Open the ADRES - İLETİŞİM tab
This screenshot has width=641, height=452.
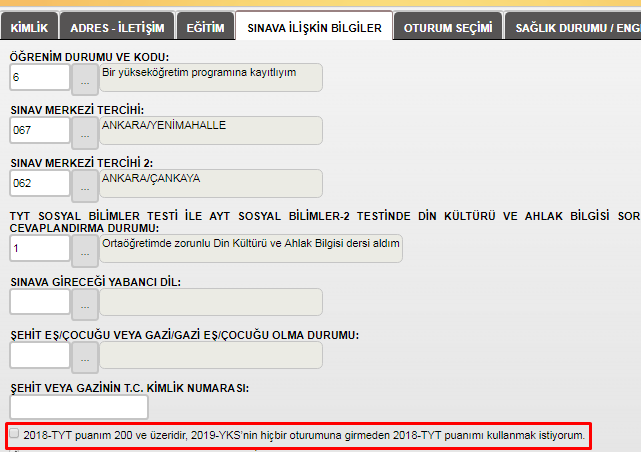(x=118, y=28)
